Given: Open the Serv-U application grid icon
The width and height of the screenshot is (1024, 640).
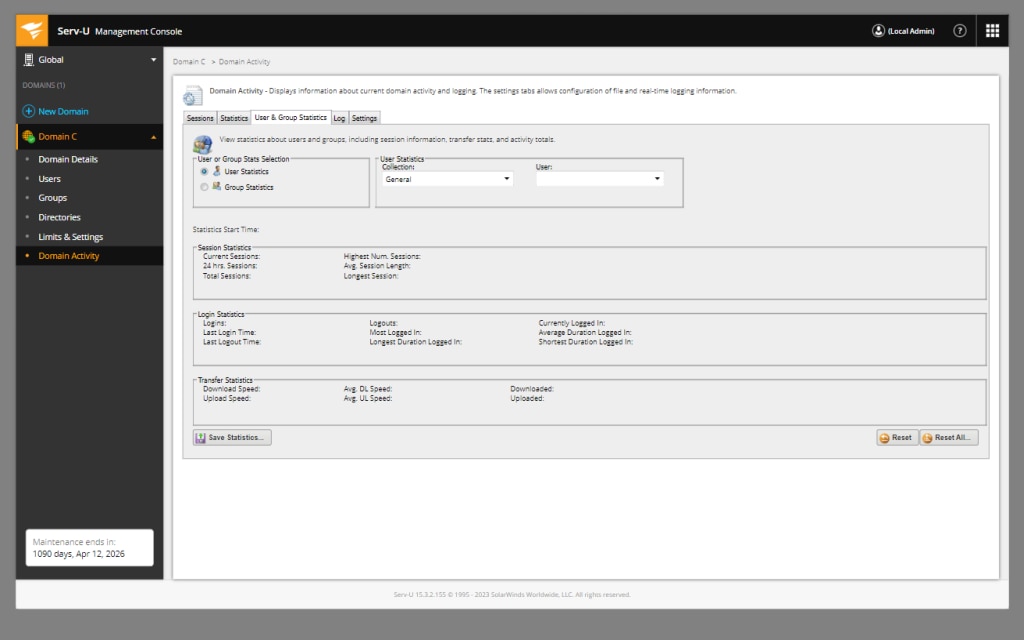Looking at the screenshot, I should pos(992,30).
